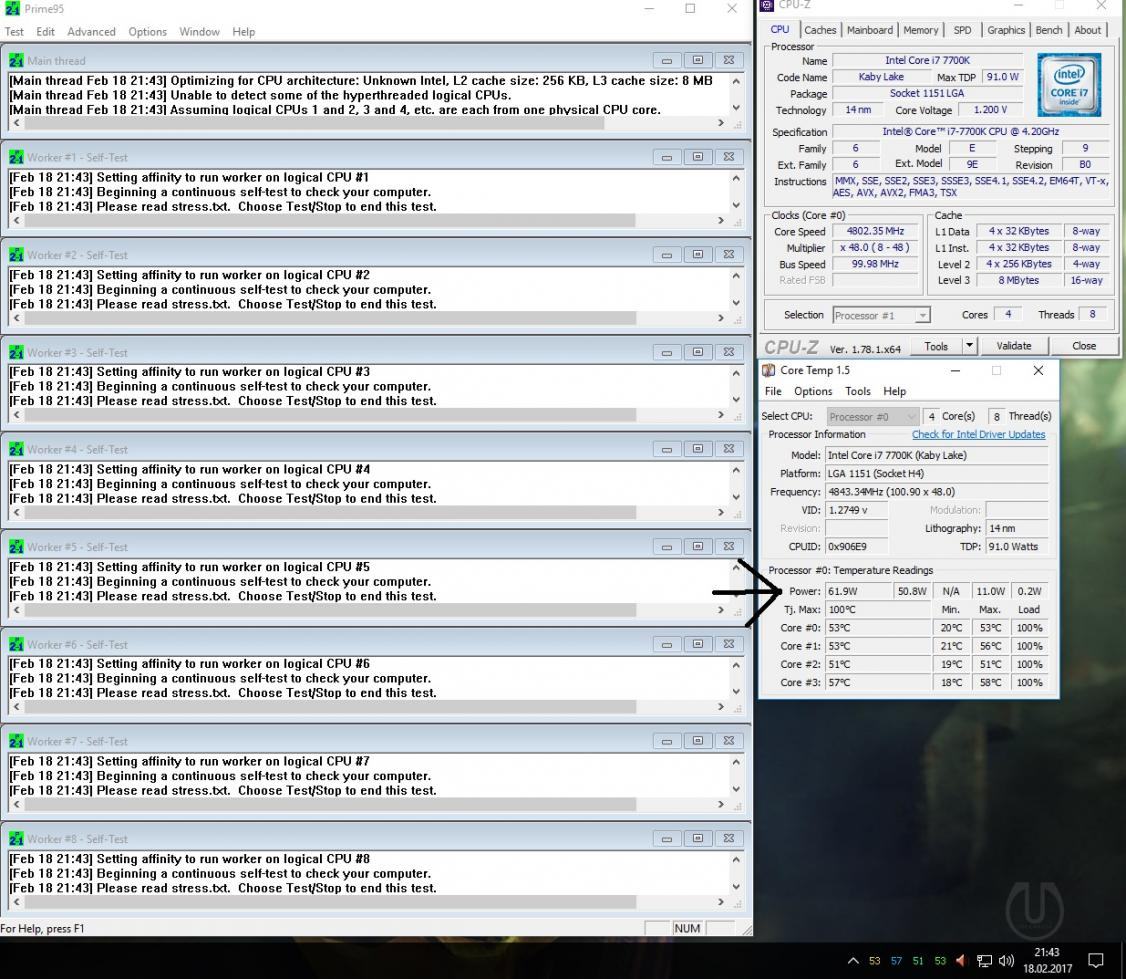The image size is (1126, 979).
Task: Switch to the SPD tab in CPU-Z
Action: tap(962, 29)
